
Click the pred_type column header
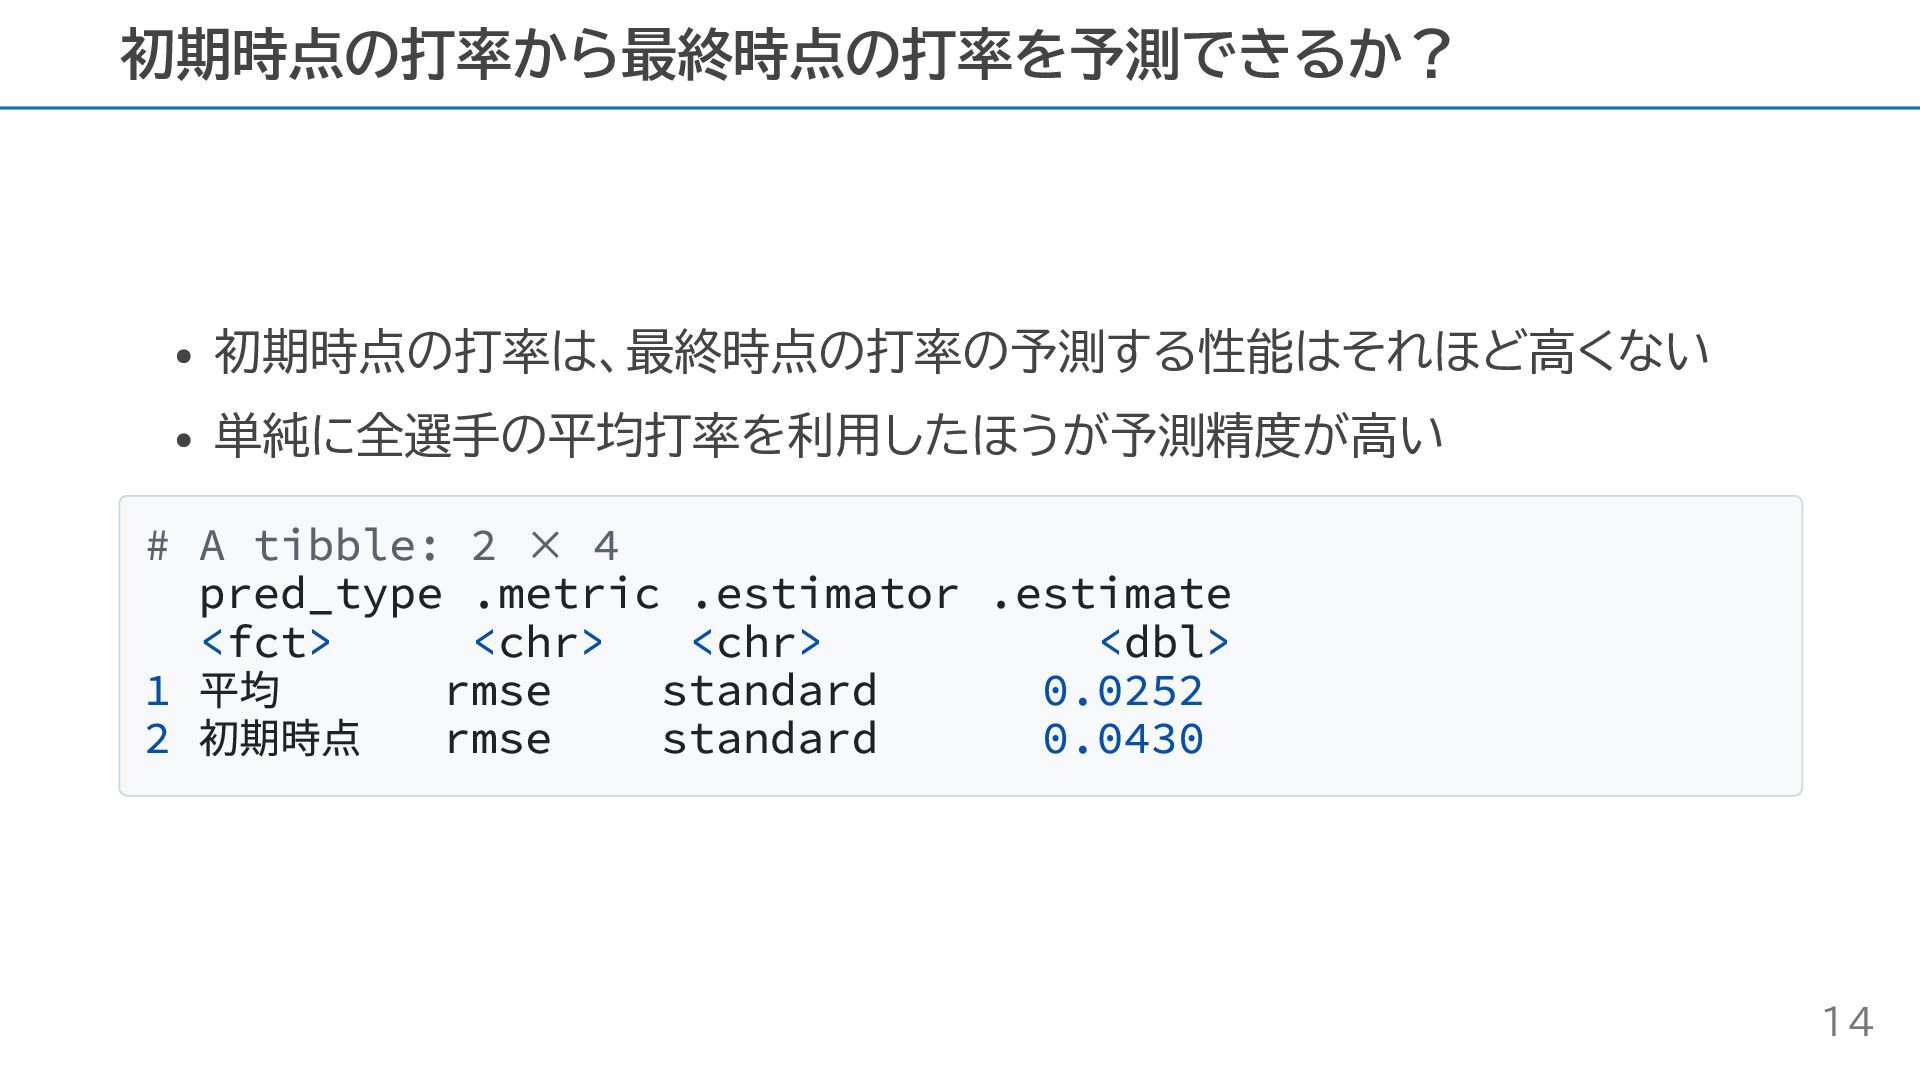pyautogui.click(x=320, y=595)
